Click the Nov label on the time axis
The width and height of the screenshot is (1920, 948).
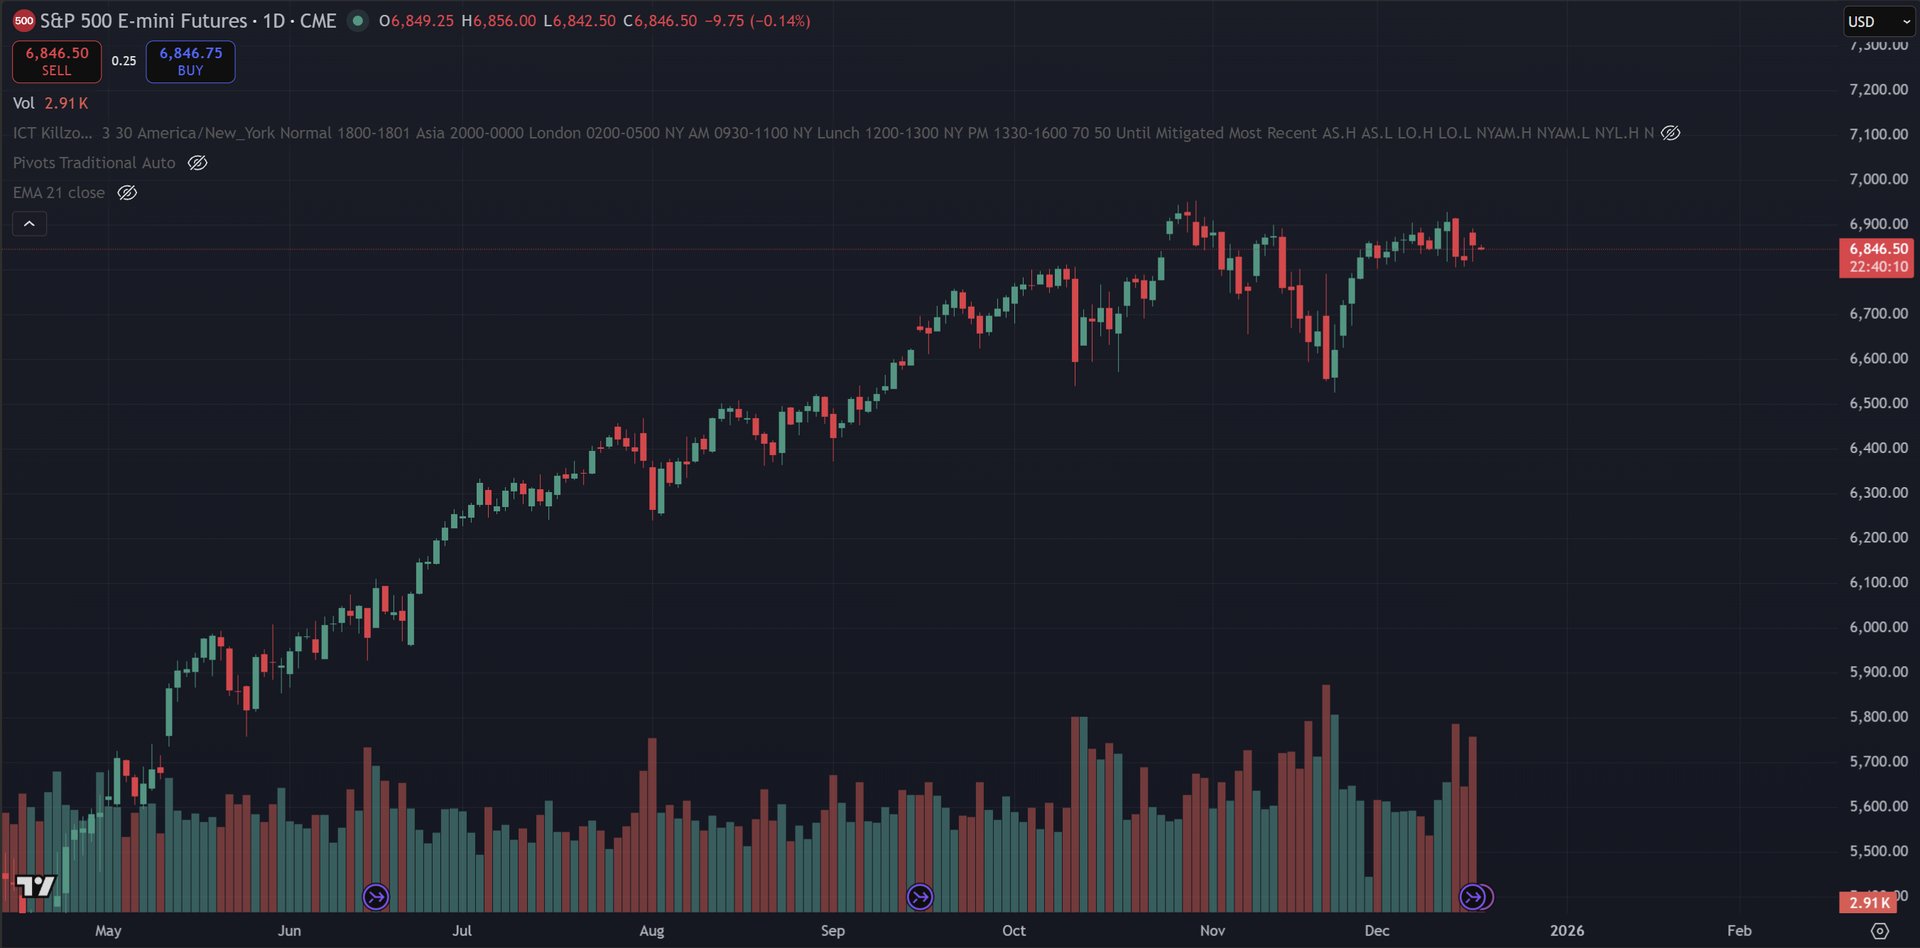pyautogui.click(x=1212, y=931)
